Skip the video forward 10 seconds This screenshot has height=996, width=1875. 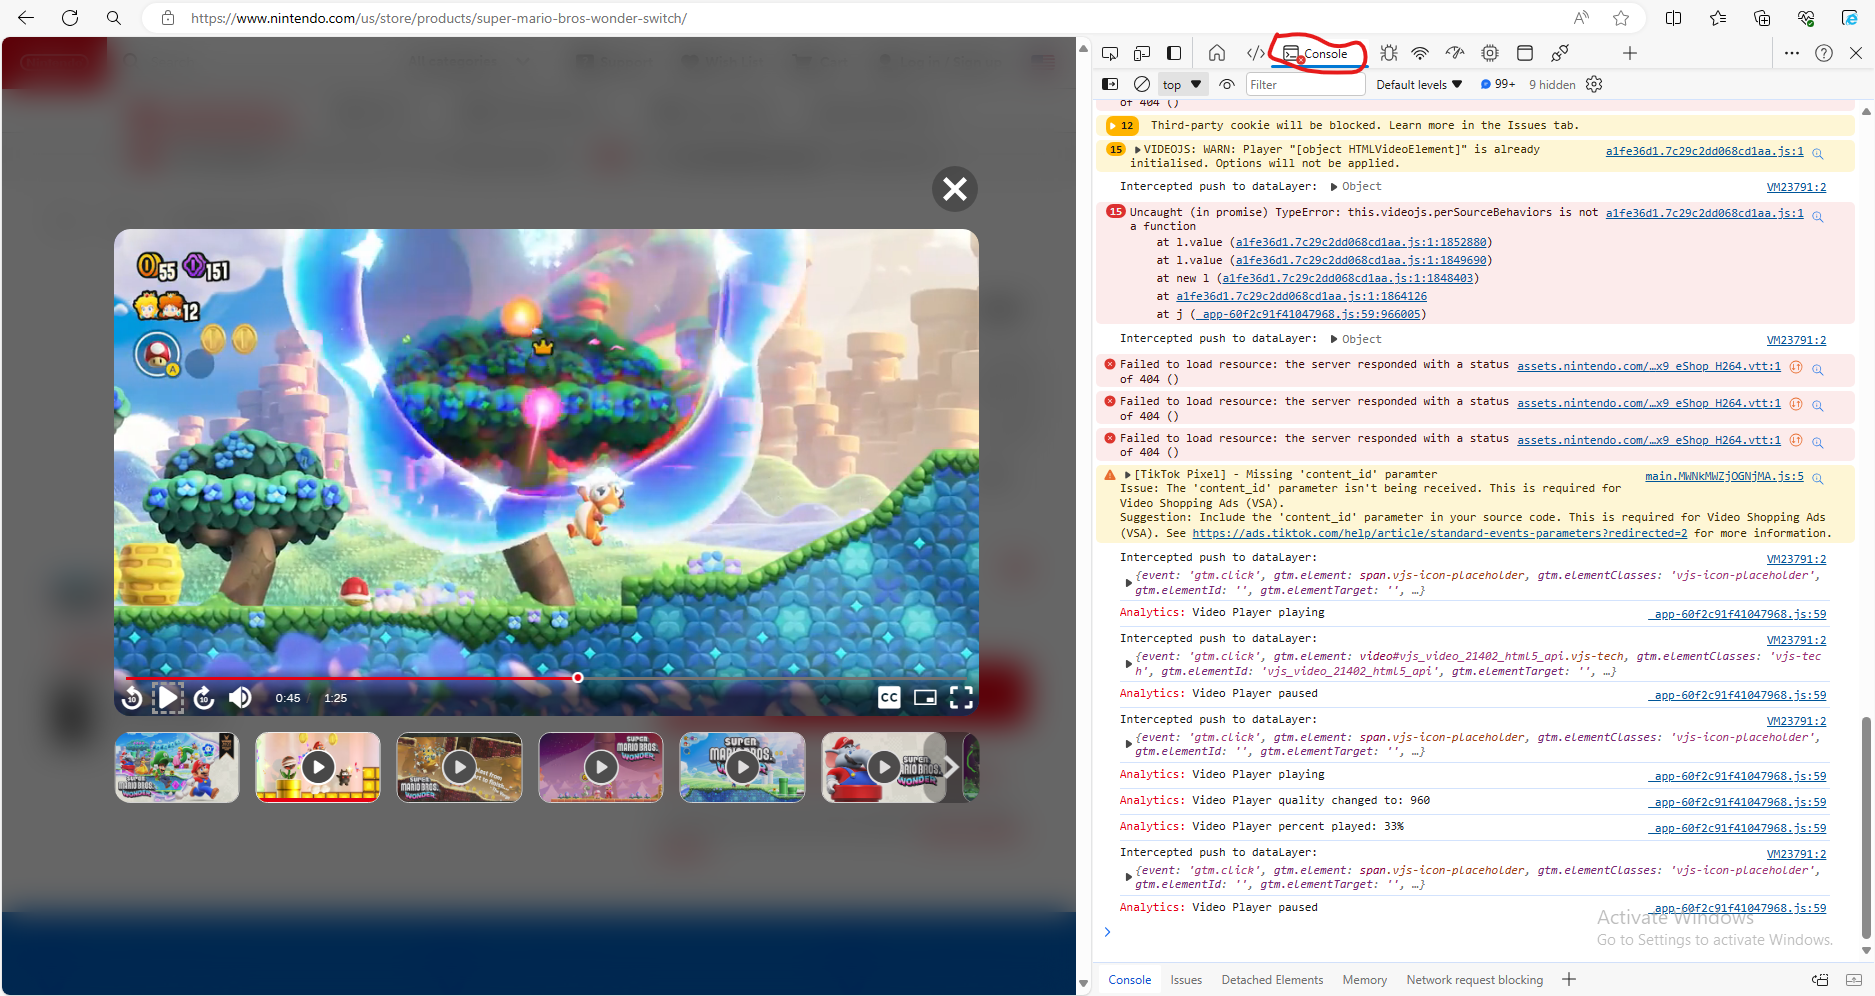(x=204, y=698)
